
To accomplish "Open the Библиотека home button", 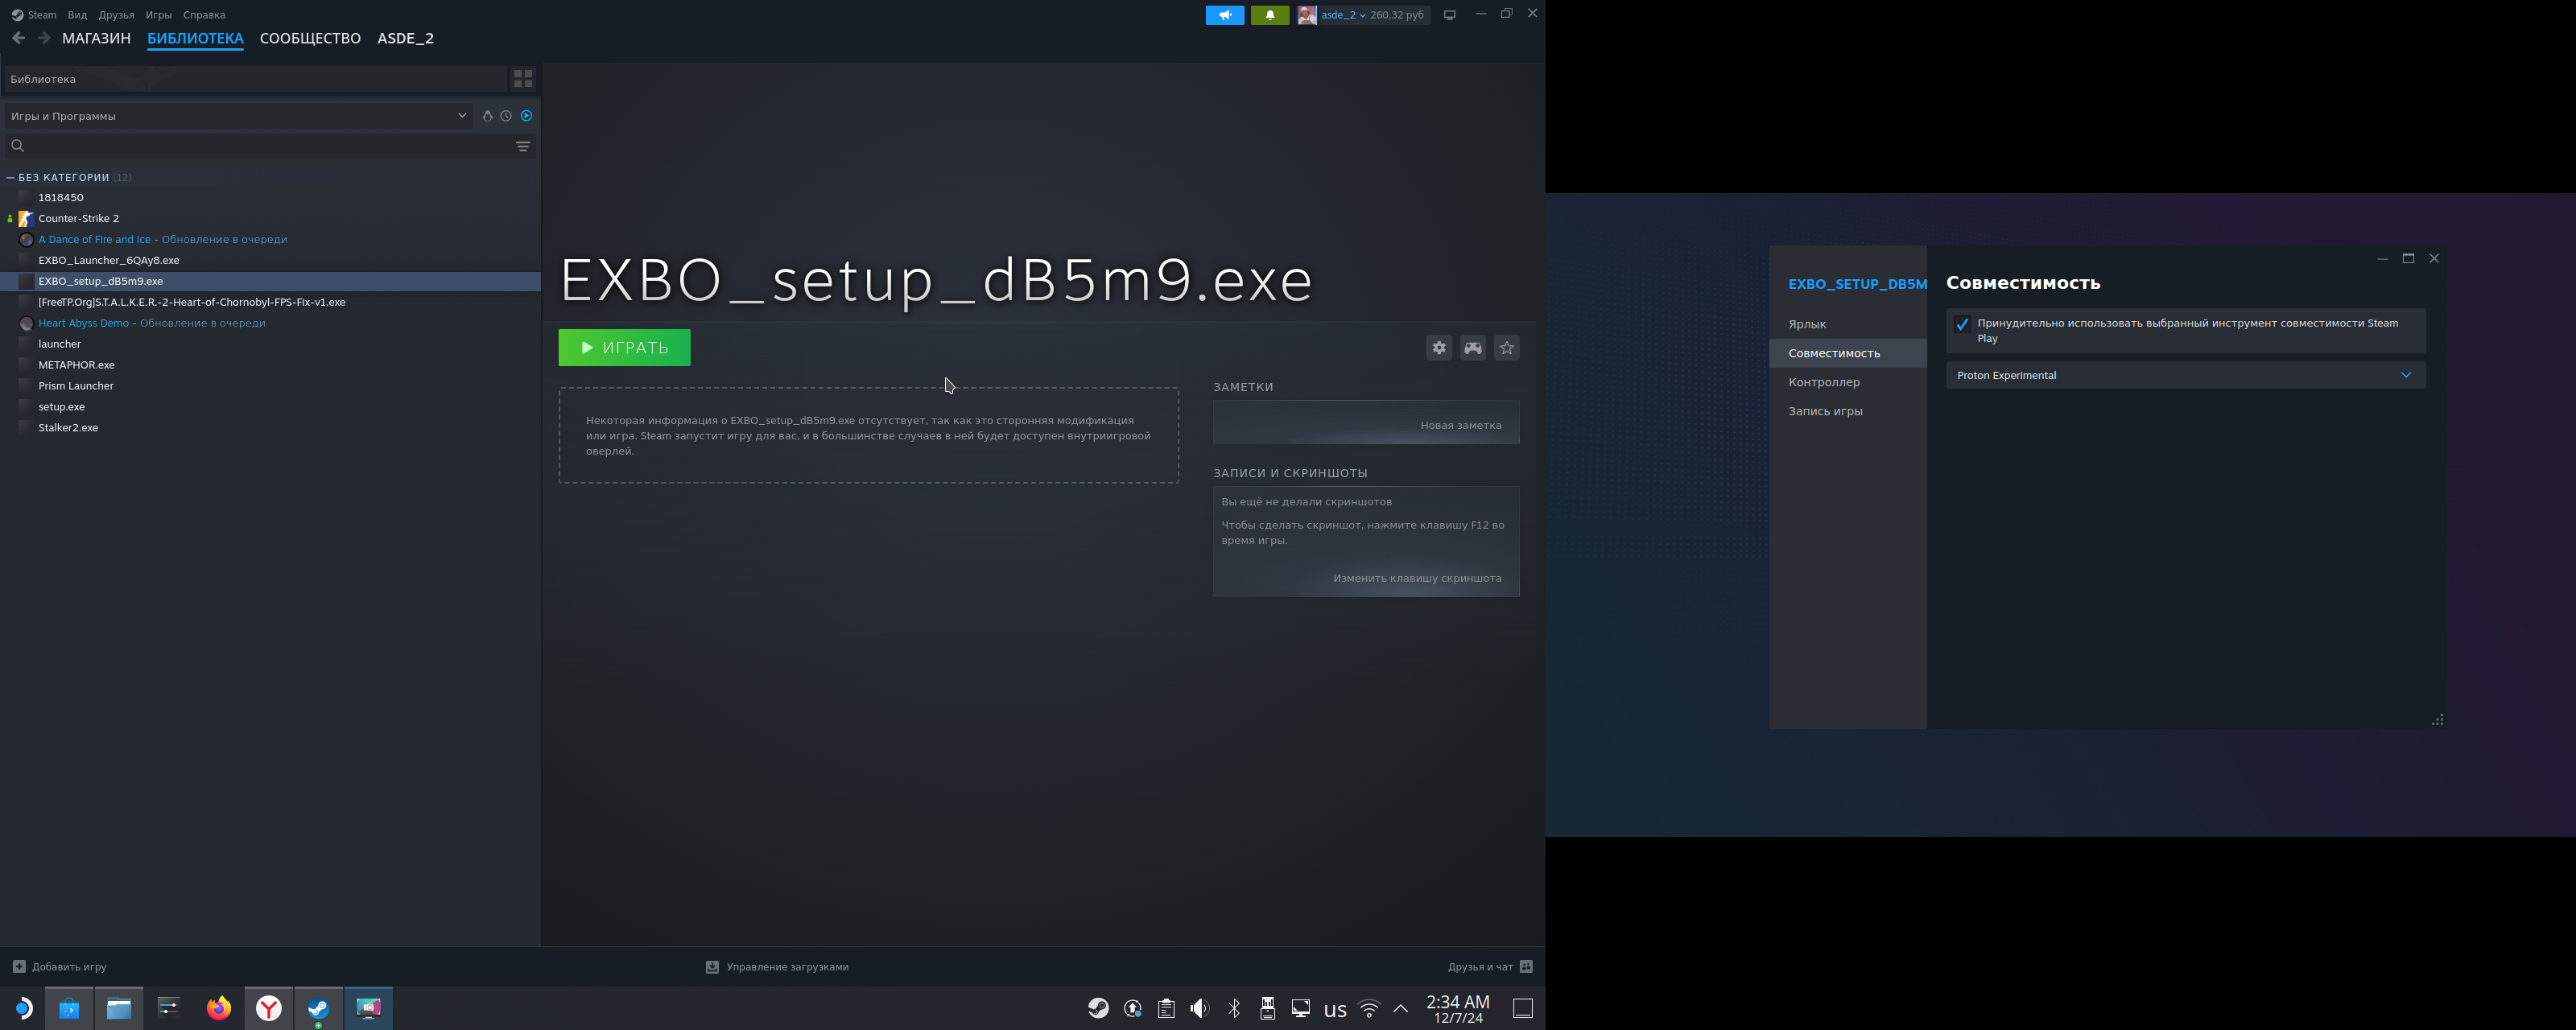I will click(x=254, y=79).
